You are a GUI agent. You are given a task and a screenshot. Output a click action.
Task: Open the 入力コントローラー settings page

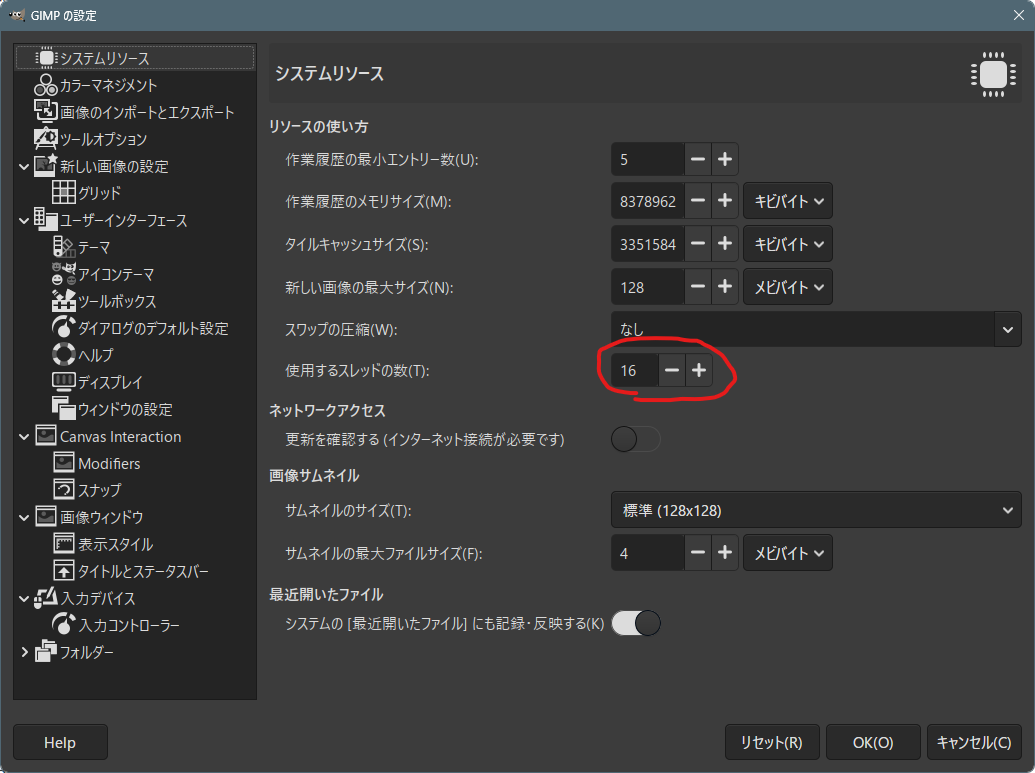coord(129,625)
